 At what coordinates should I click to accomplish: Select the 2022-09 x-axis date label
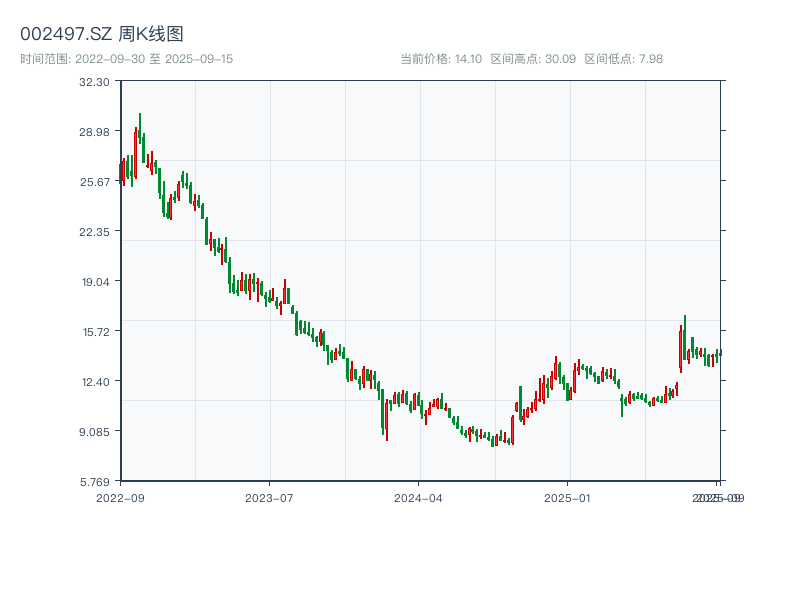click(120, 497)
